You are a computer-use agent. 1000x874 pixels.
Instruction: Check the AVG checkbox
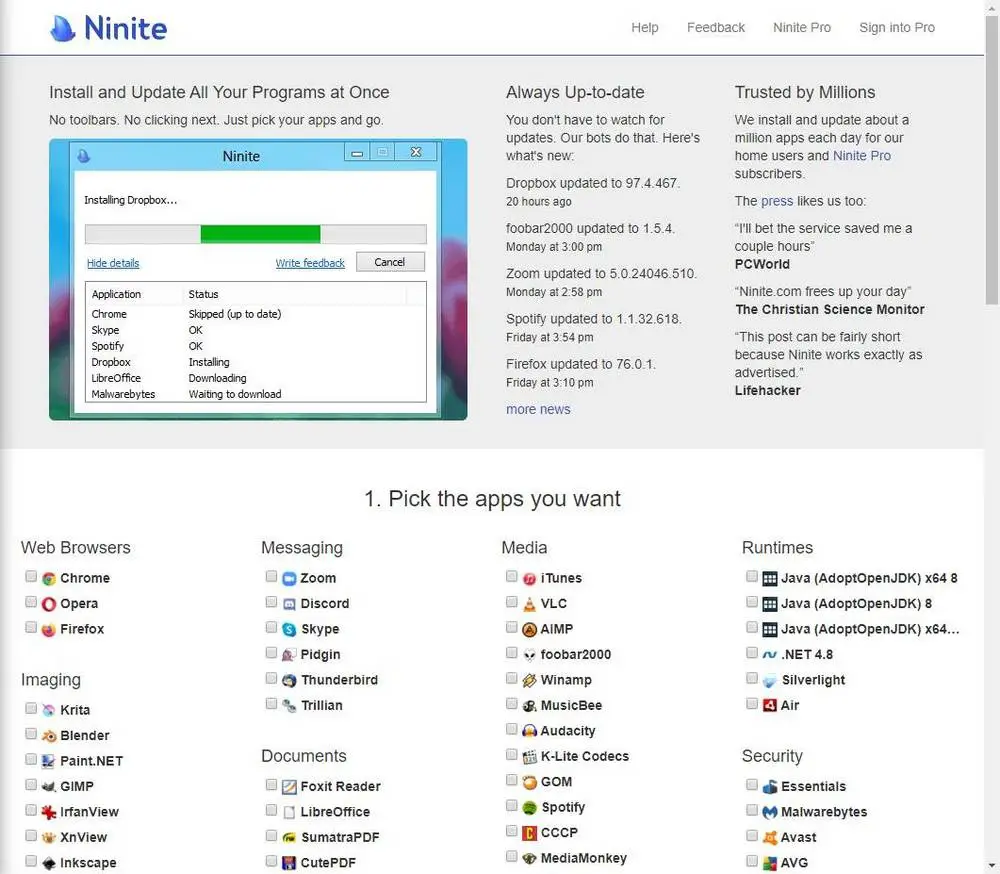[752, 861]
